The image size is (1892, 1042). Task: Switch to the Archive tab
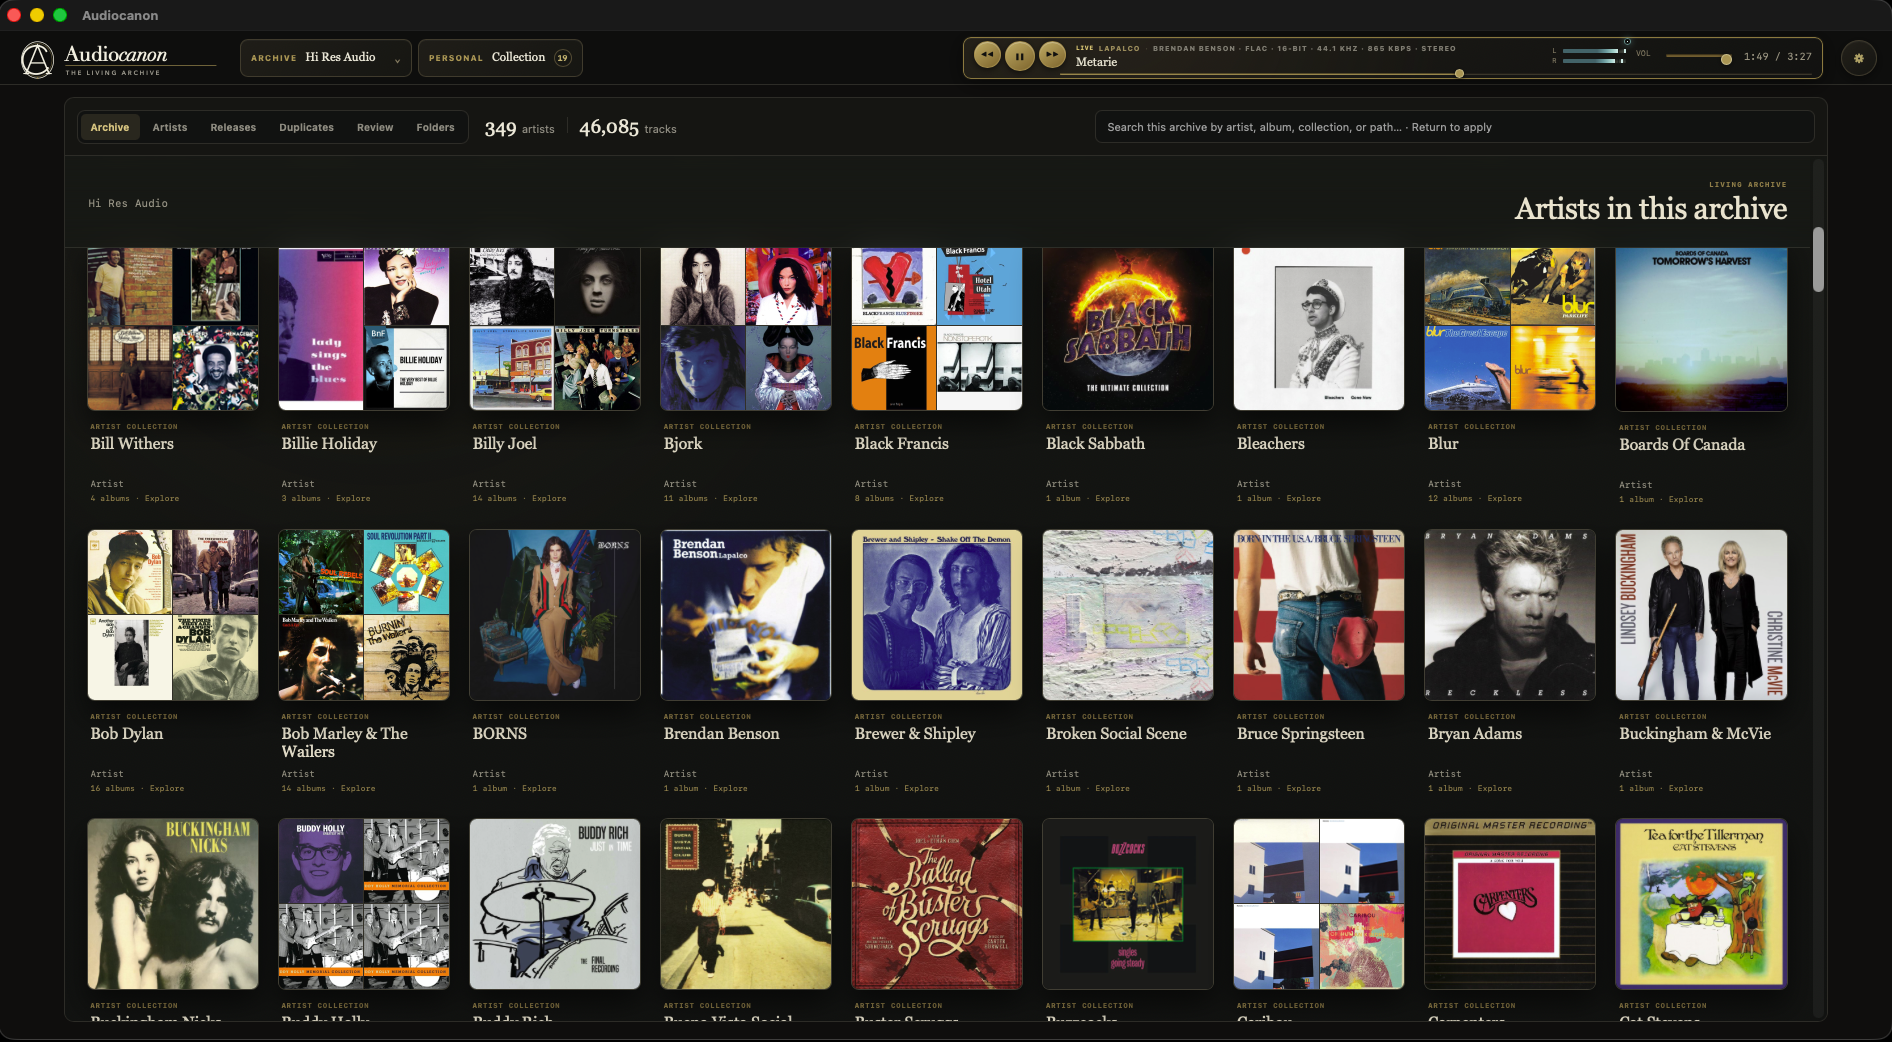tap(110, 127)
